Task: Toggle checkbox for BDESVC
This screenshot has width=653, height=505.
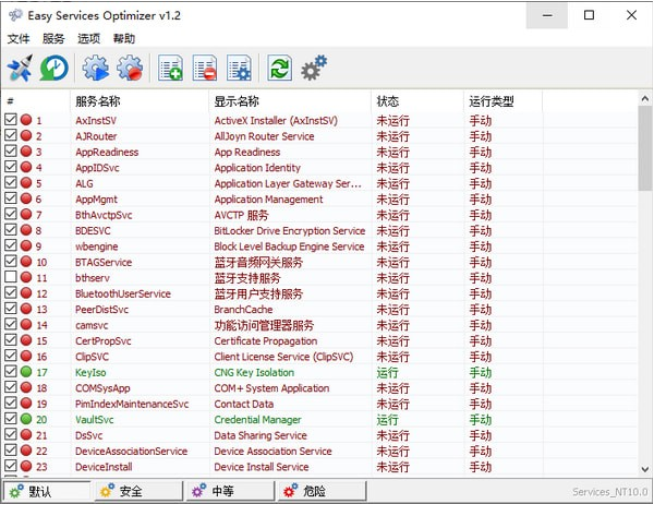Action: coord(10,230)
